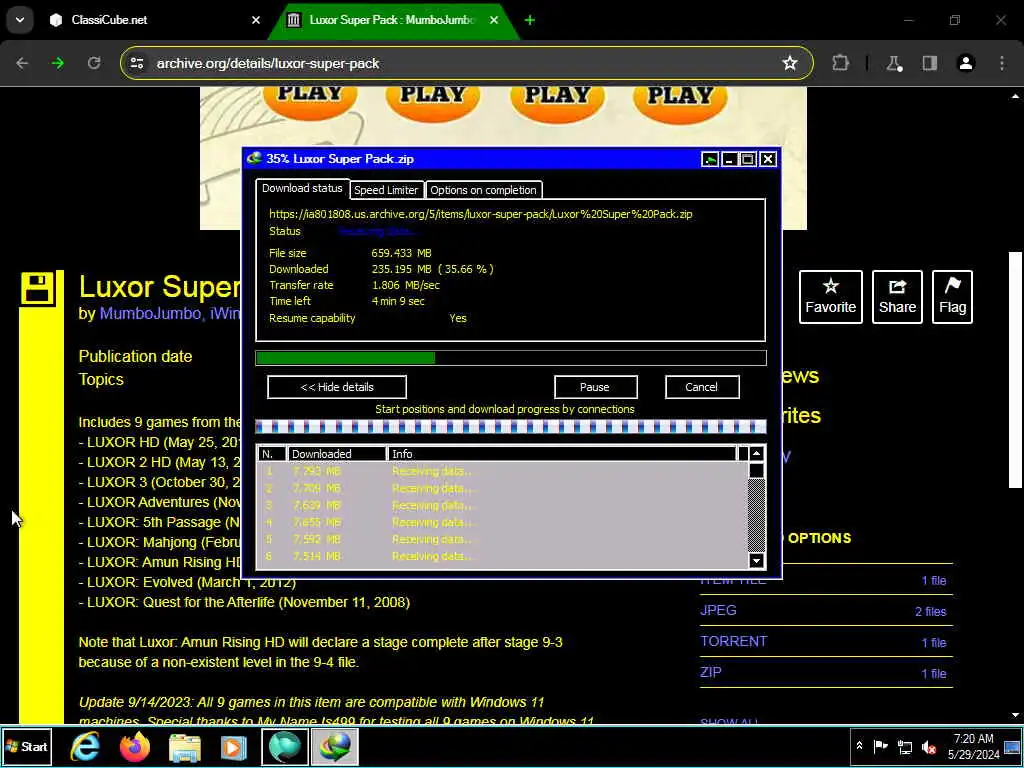Image resolution: width=1024 pixels, height=768 pixels.
Task: Switch to the Download status tab
Action: (x=302, y=188)
